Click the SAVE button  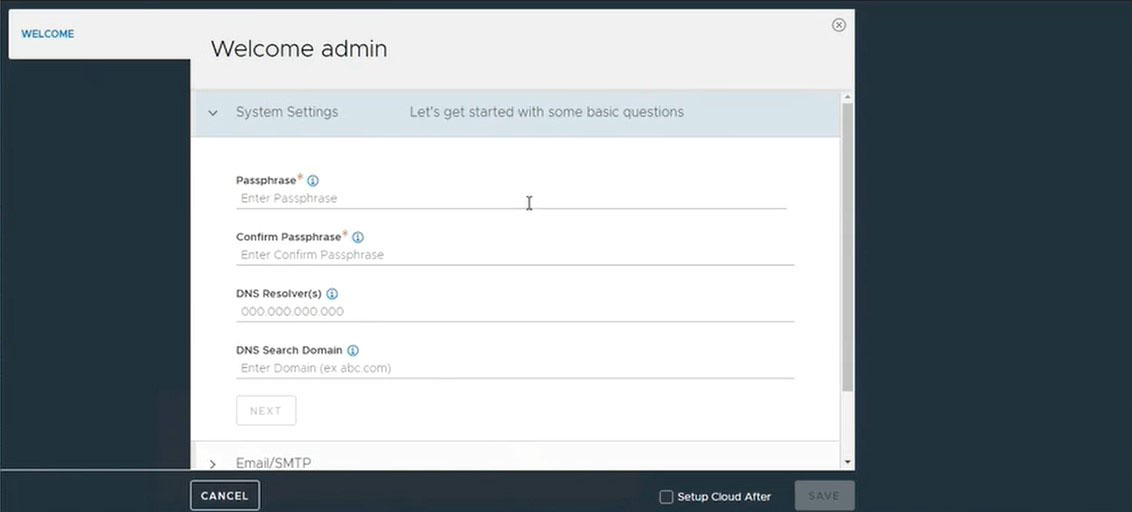click(x=824, y=496)
